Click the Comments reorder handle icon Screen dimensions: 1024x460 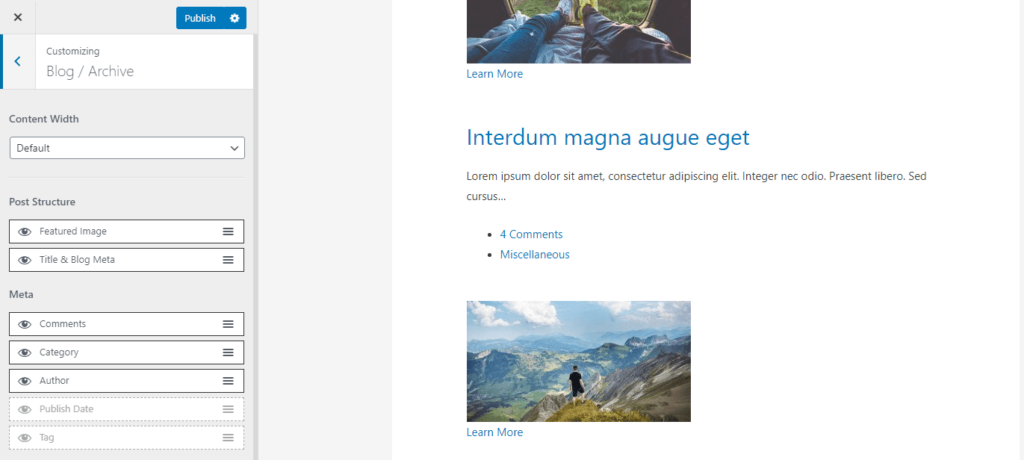[228, 324]
